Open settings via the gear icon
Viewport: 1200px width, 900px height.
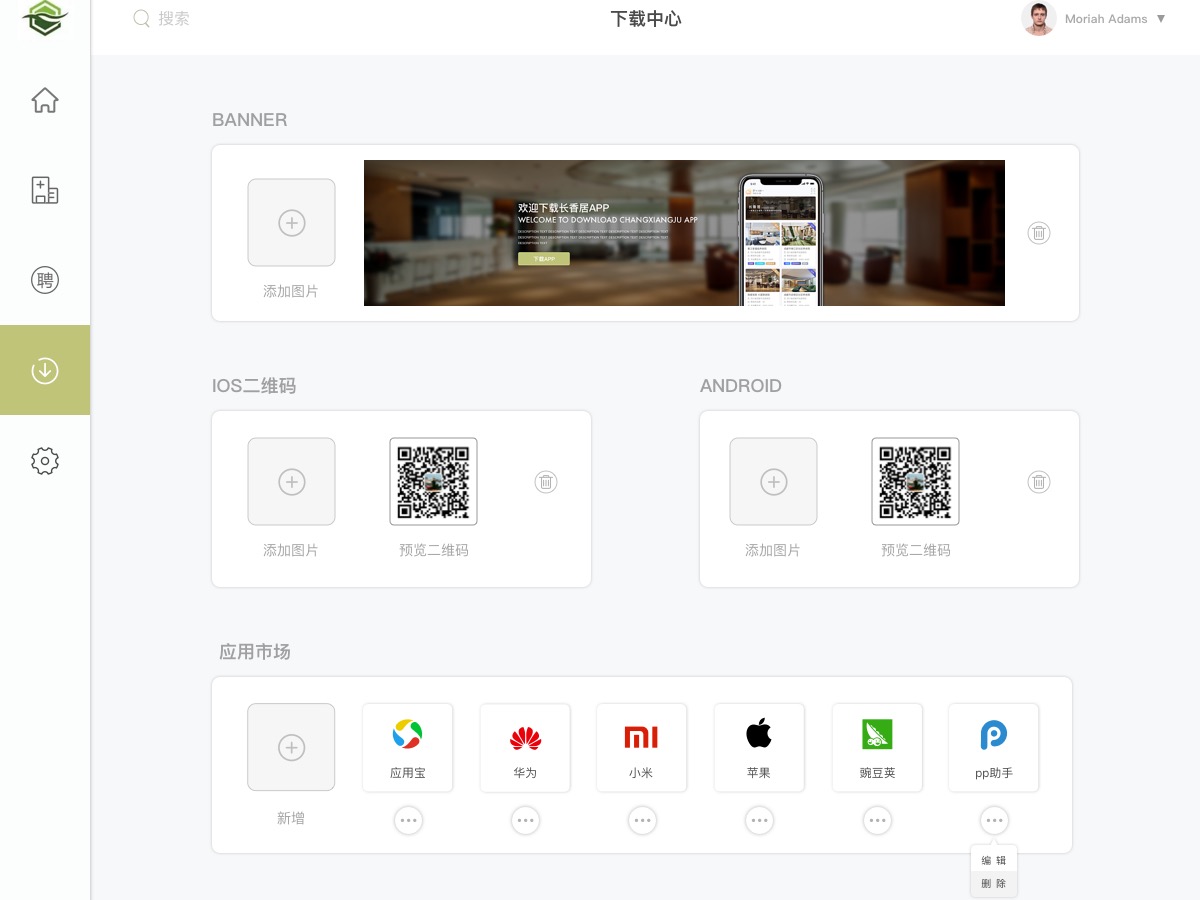(45, 461)
